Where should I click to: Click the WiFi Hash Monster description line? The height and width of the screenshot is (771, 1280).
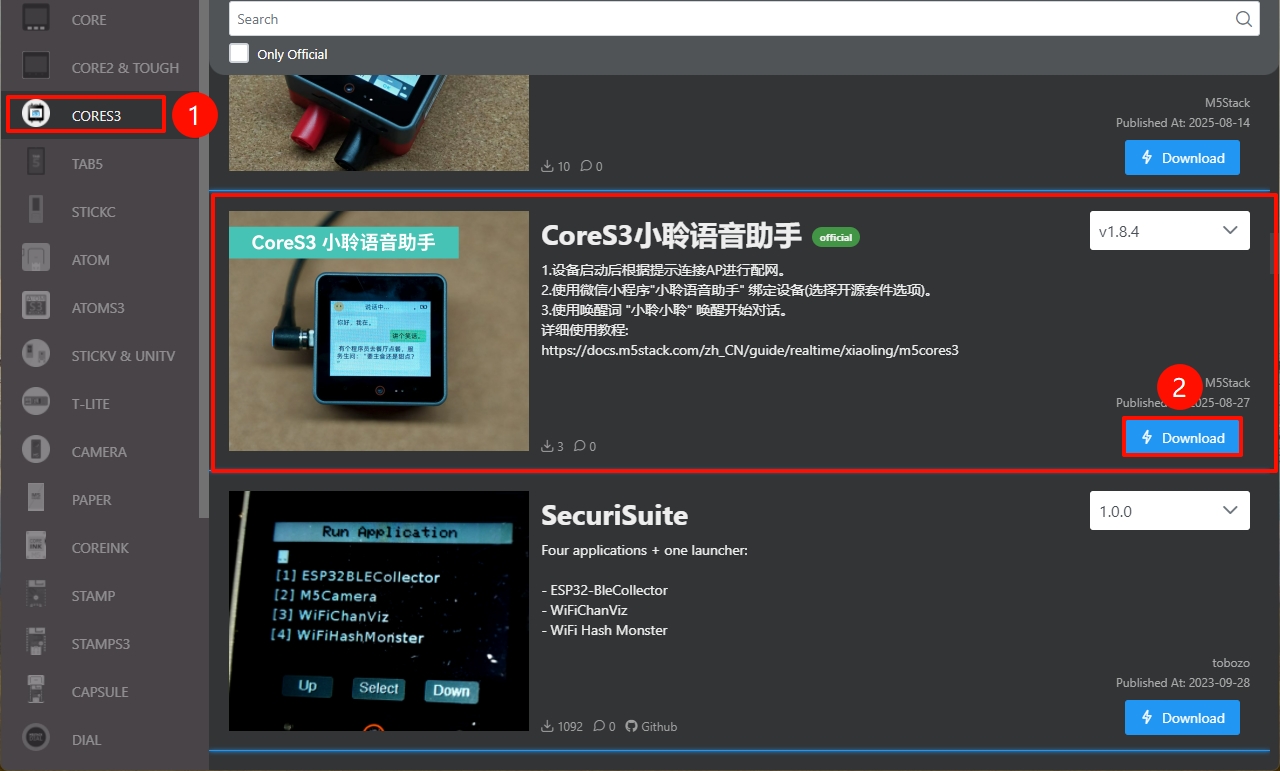coord(604,630)
